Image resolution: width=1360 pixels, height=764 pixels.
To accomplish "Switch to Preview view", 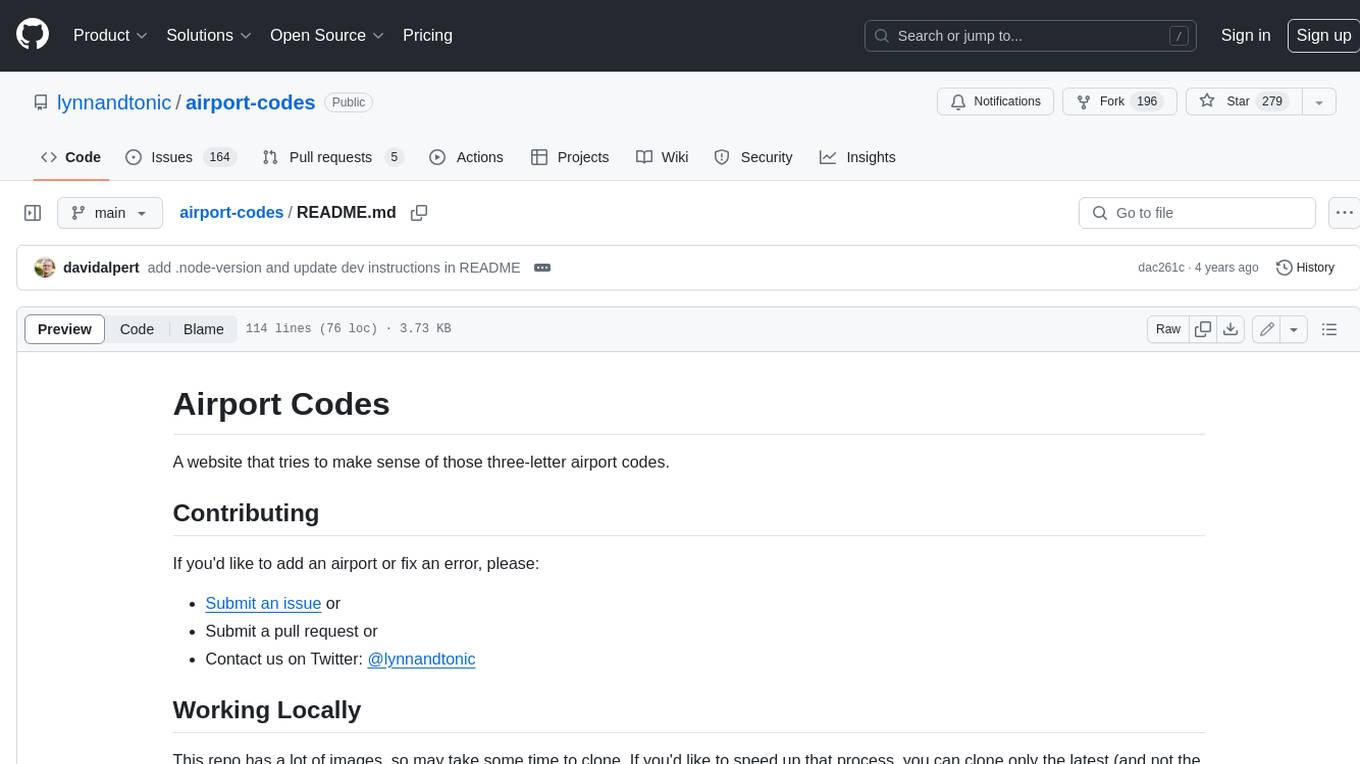I will (x=65, y=329).
